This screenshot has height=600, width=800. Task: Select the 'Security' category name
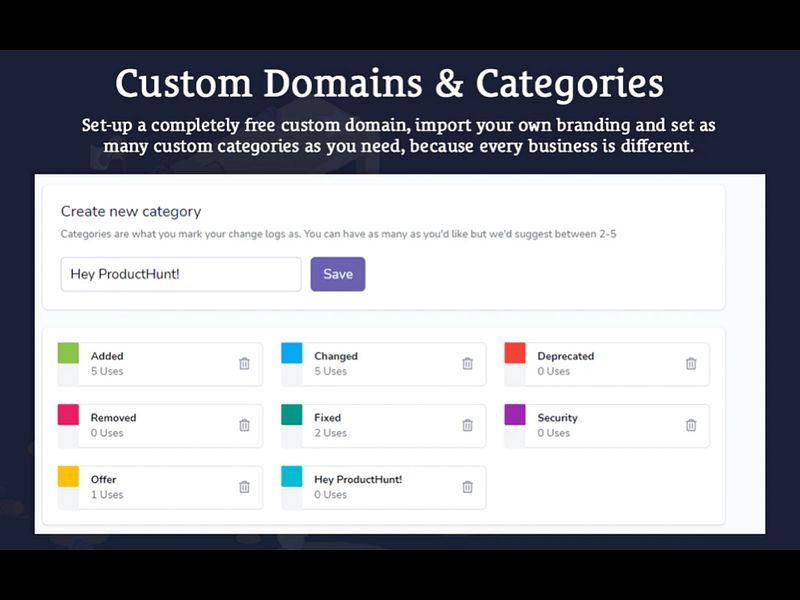(557, 418)
